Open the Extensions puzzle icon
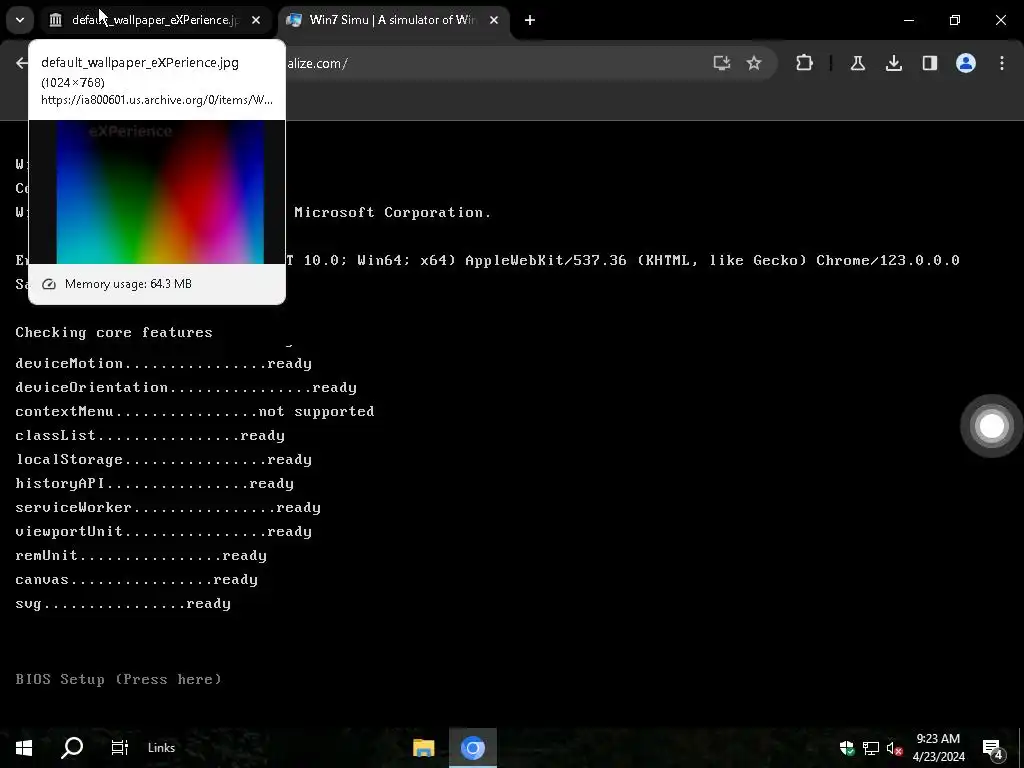 coord(805,63)
